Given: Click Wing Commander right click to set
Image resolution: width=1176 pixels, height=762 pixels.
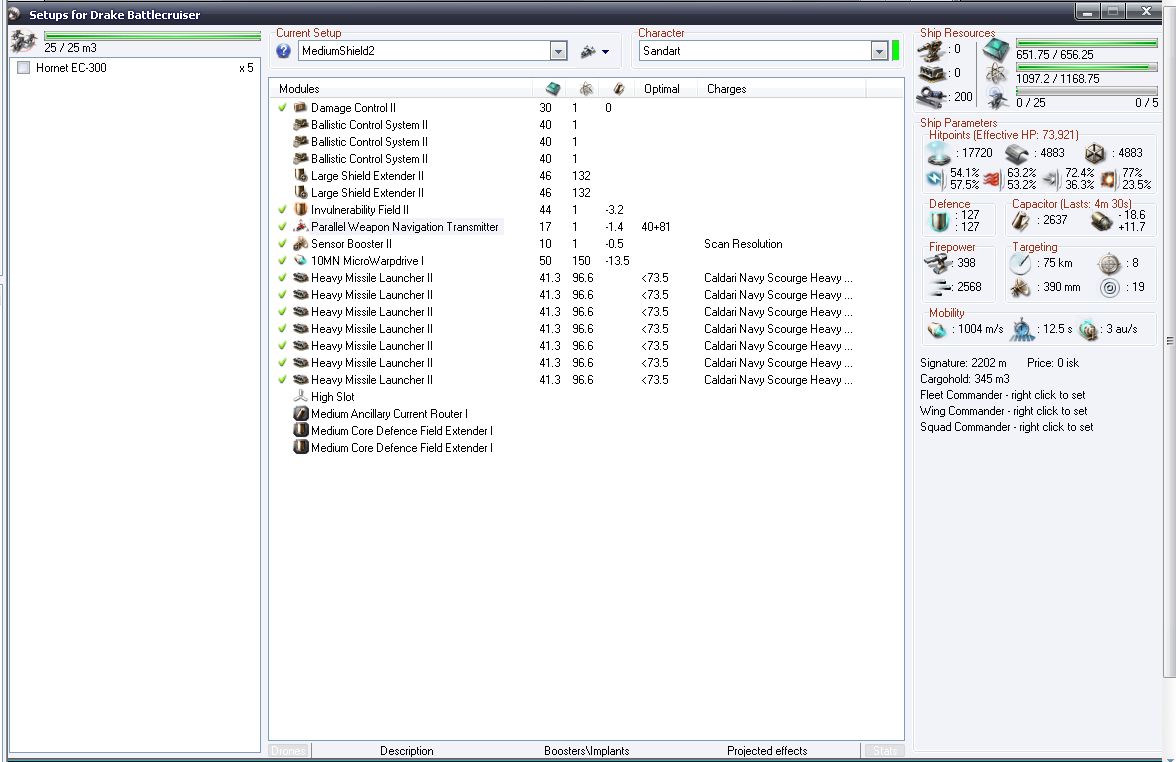Looking at the screenshot, I should [x=1004, y=411].
